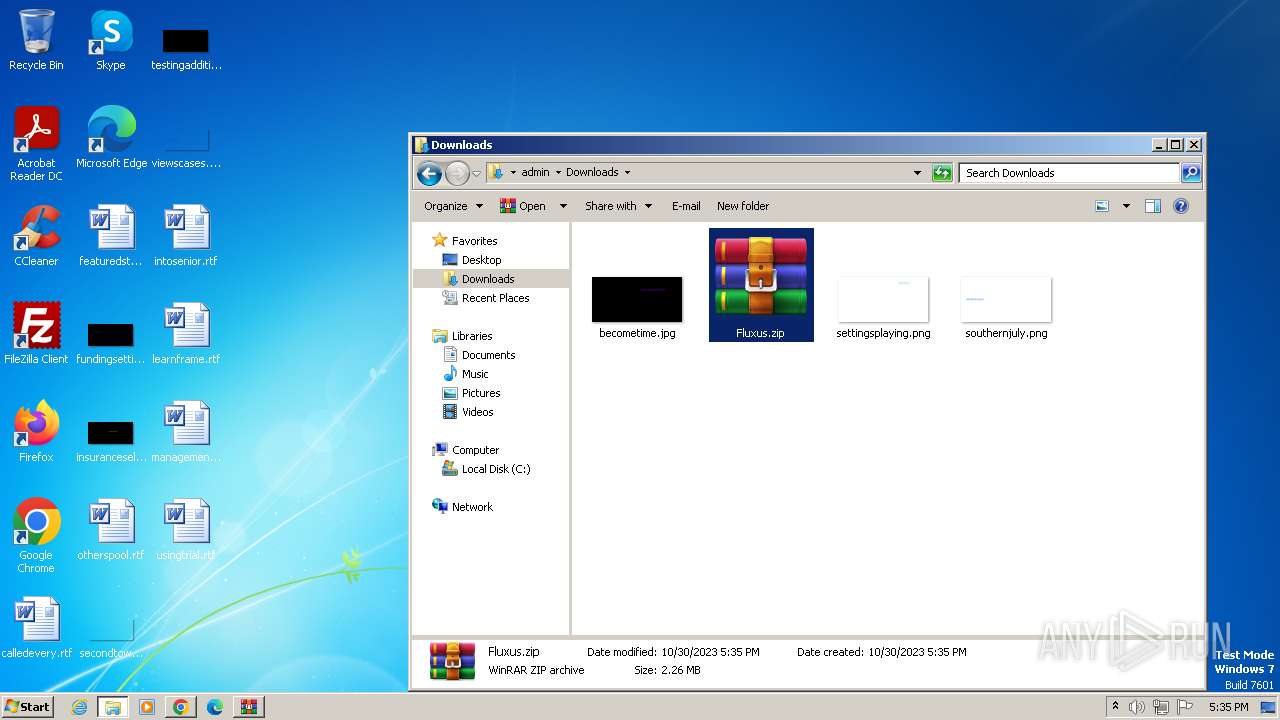Viewport: 1280px width, 720px height.
Task: Launch FileZilla Client shortcut
Action: pos(36,334)
